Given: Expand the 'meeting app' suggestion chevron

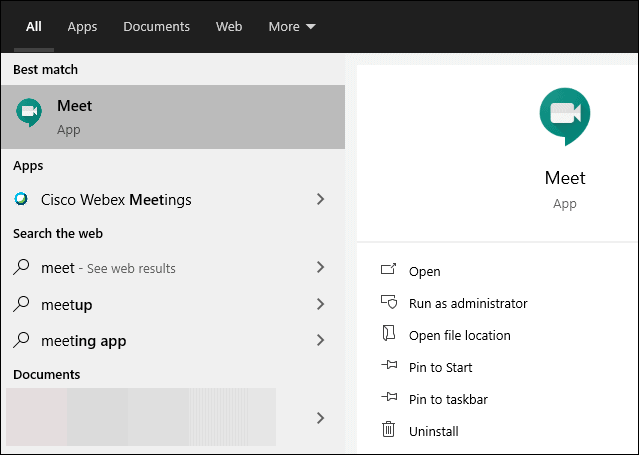Looking at the screenshot, I should 320,340.
